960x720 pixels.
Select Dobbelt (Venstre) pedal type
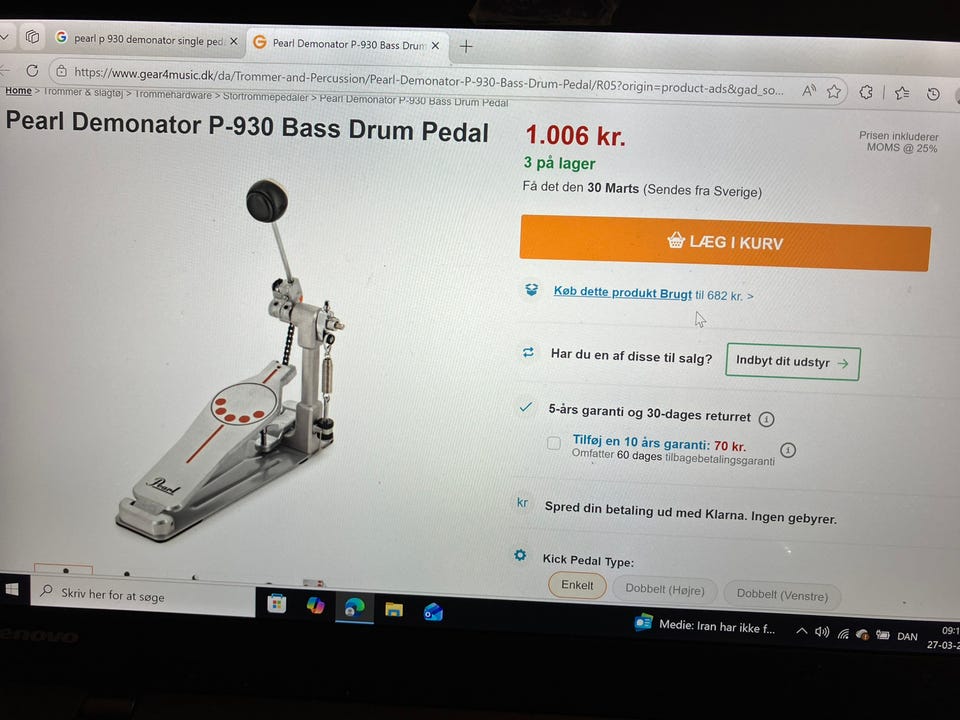point(782,594)
